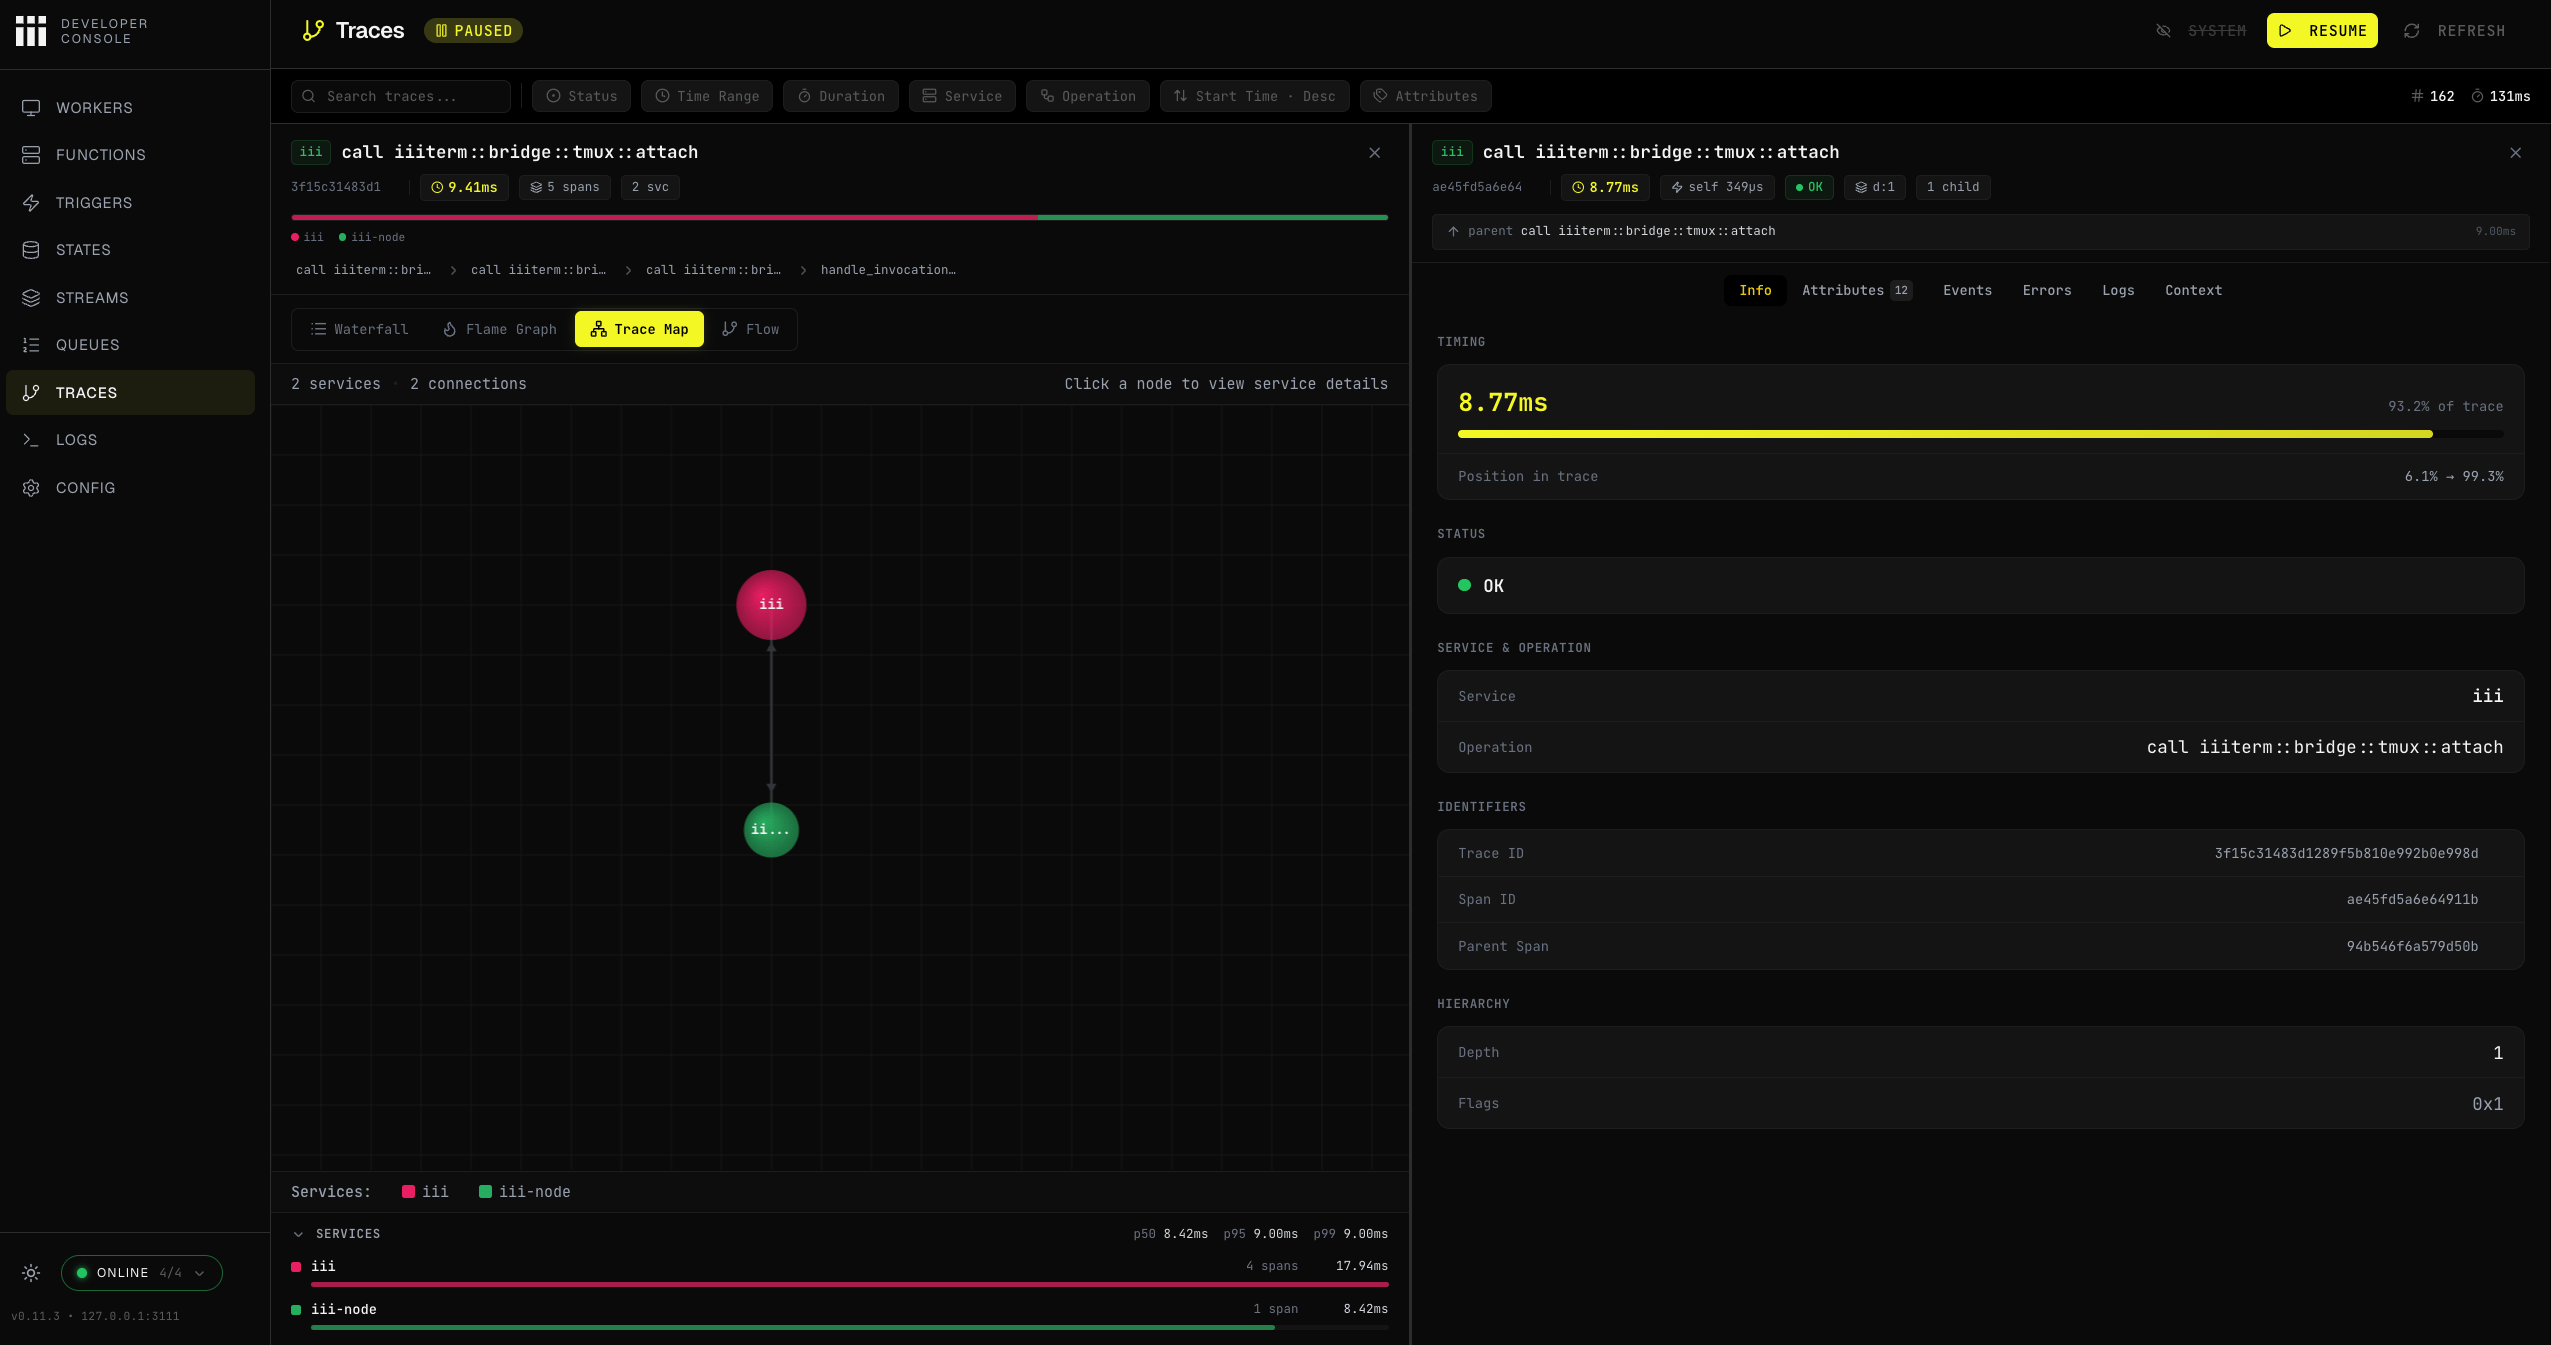Switch to Flame Graph view

pyautogui.click(x=500, y=329)
